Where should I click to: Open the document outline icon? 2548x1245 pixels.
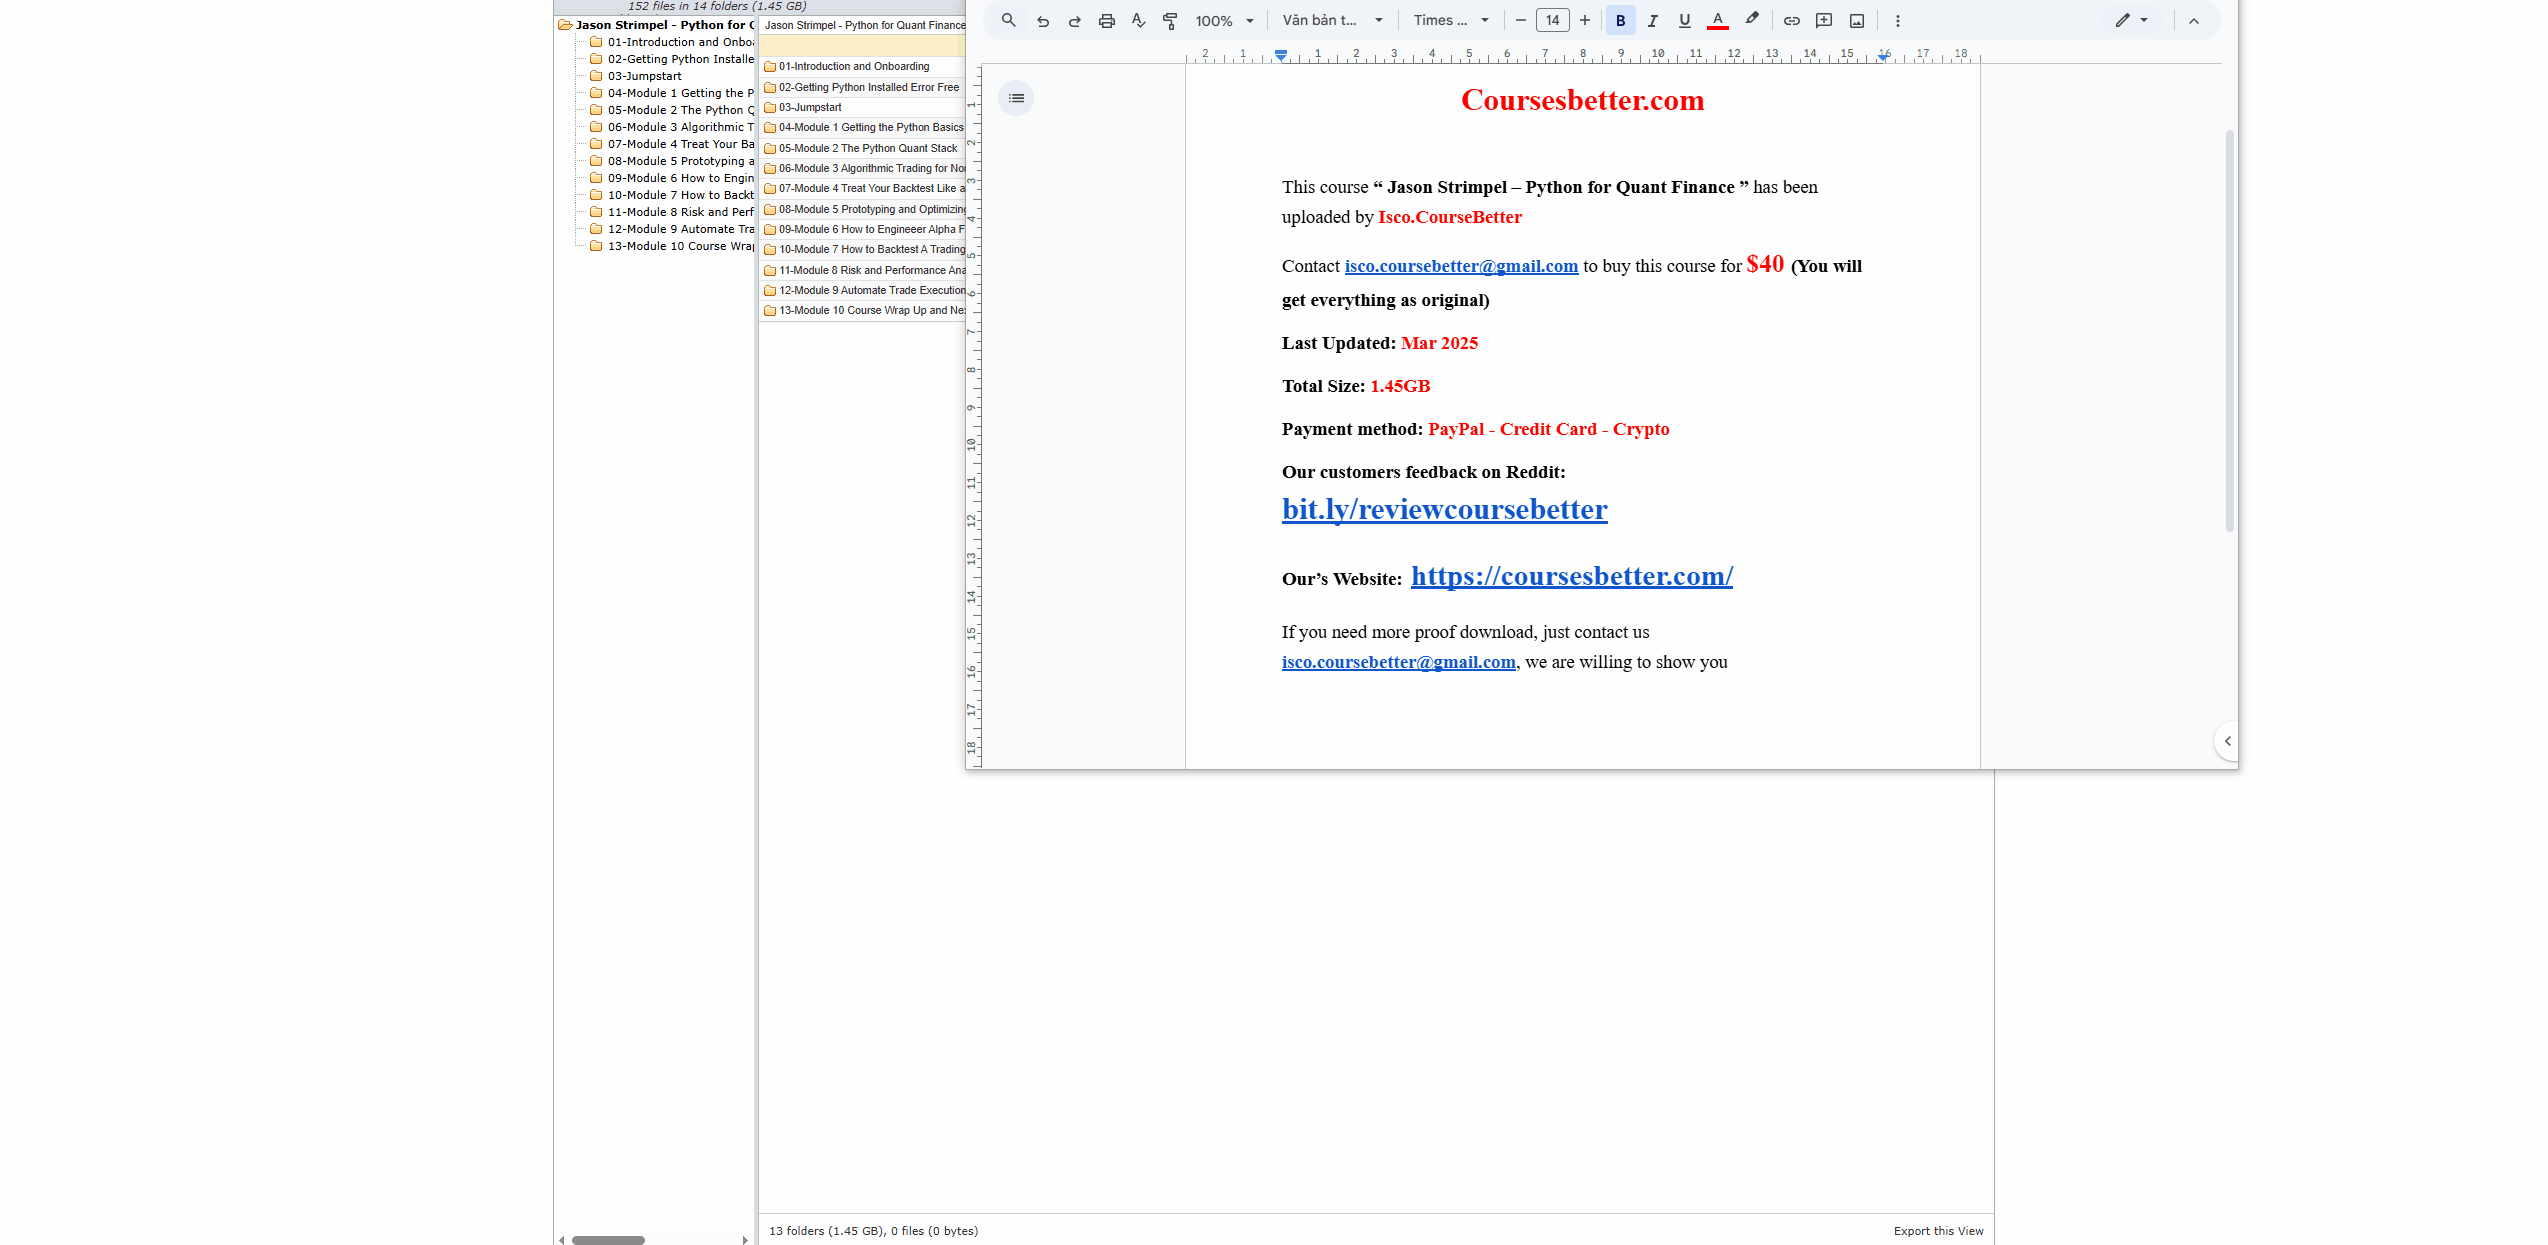pyautogui.click(x=1016, y=98)
